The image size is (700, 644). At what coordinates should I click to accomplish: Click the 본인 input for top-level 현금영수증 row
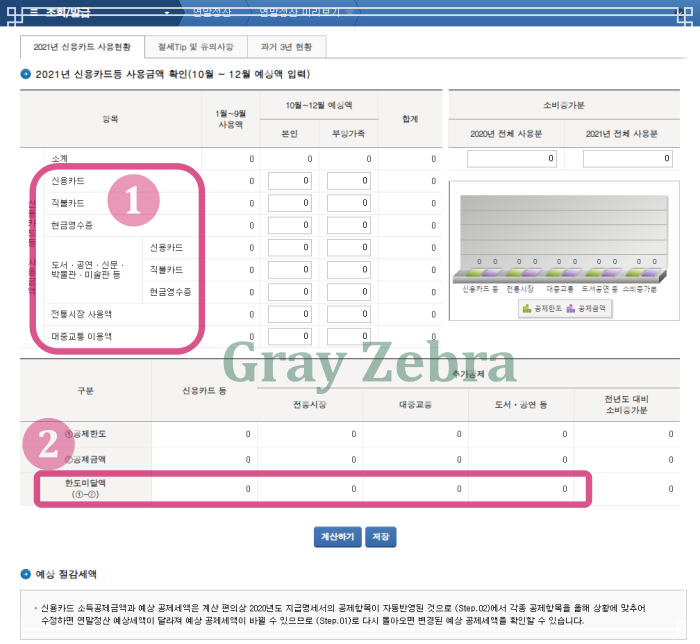point(290,225)
